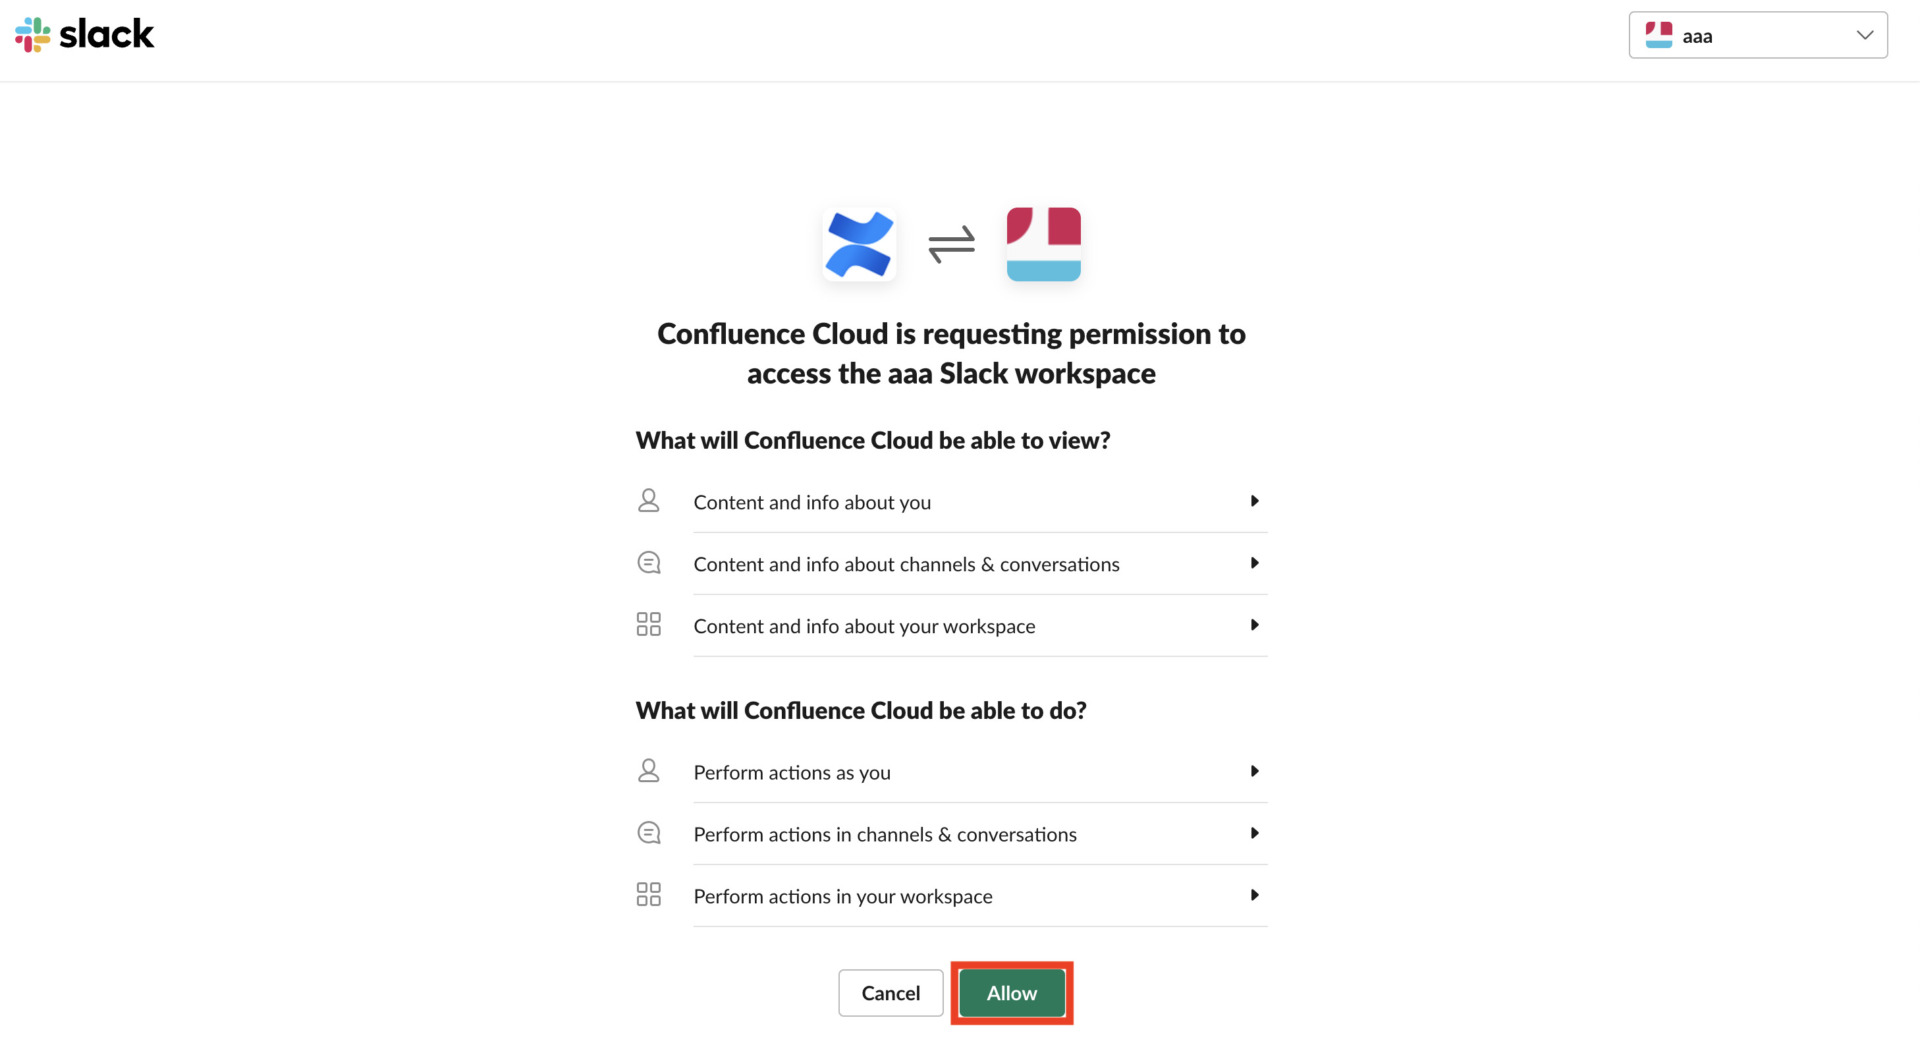Open the aaa workspace switcher dropdown
The height and width of the screenshot is (1051, 1920).
point(1758,36)
